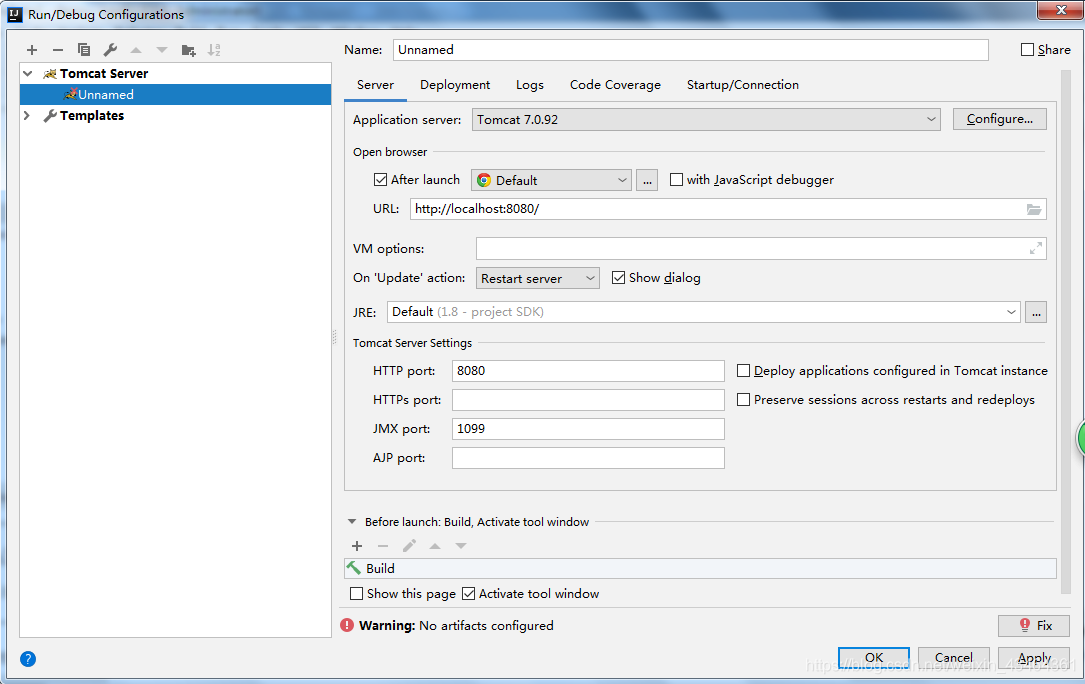Screen dimensions: 1085x684
Task: Move the configuration down in the left toolbar
Action: 162,50
